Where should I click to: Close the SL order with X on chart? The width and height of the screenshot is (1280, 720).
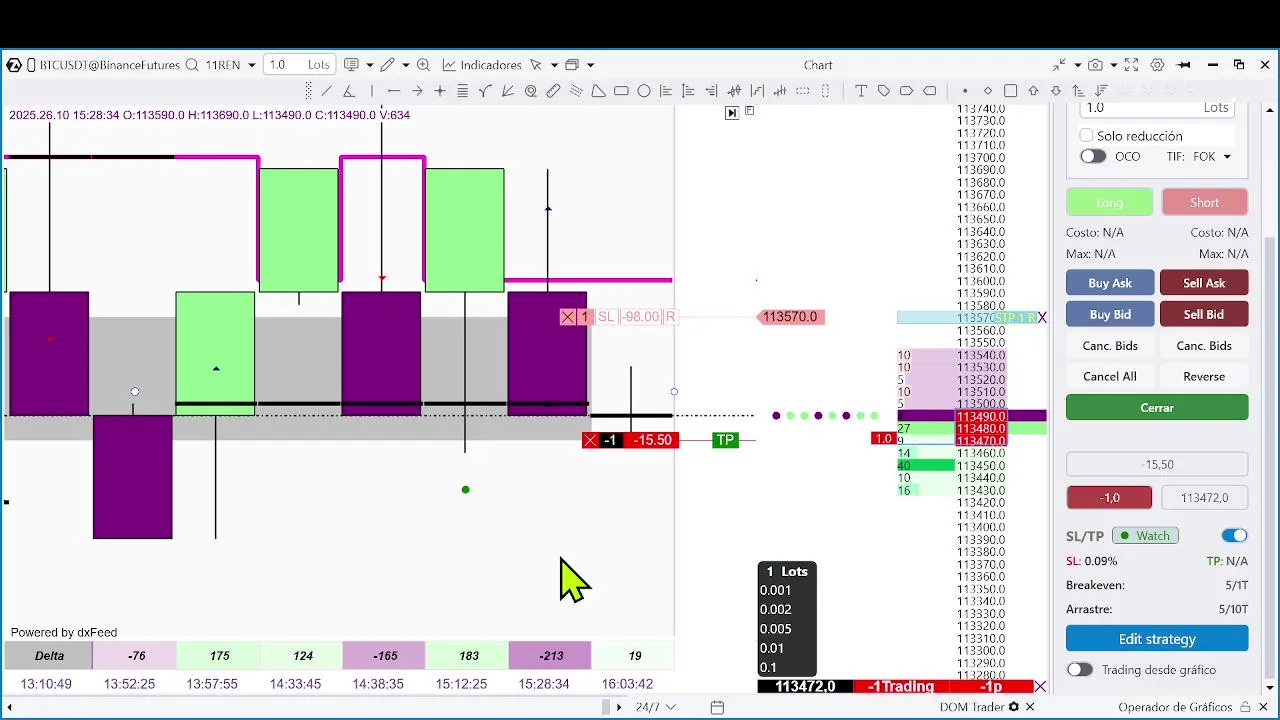click(x=568, y=317)
